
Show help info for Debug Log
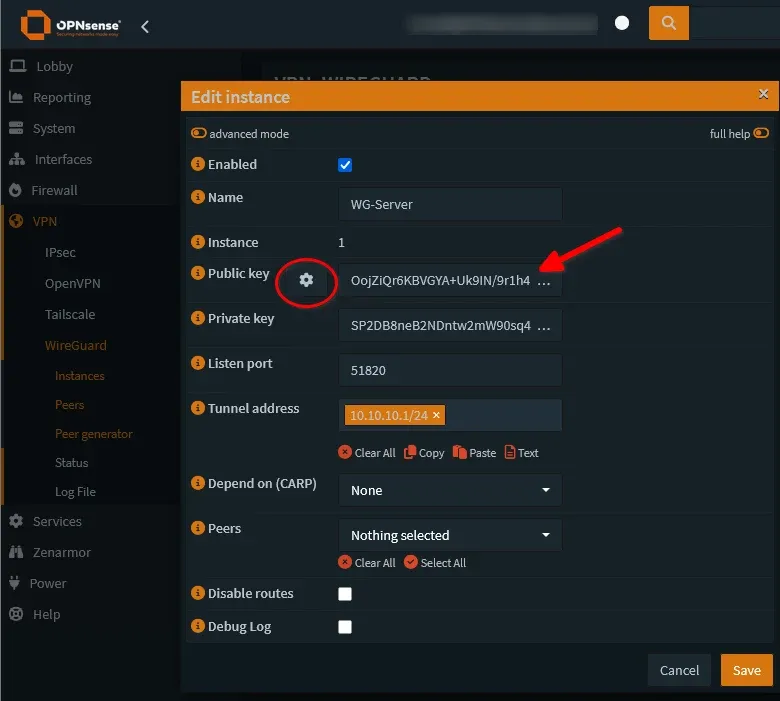point(198,626)
